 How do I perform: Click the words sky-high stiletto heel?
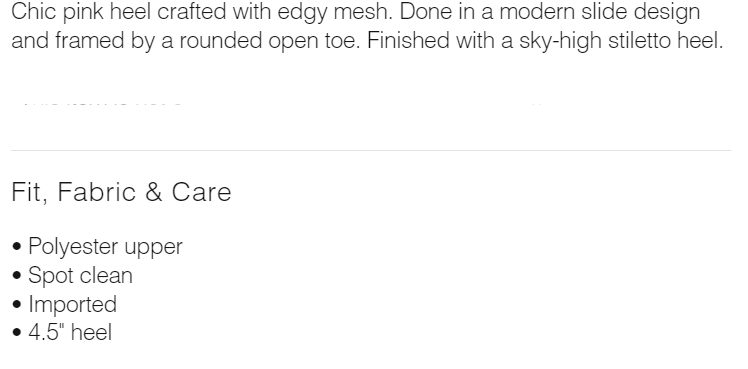pos(620,41)
